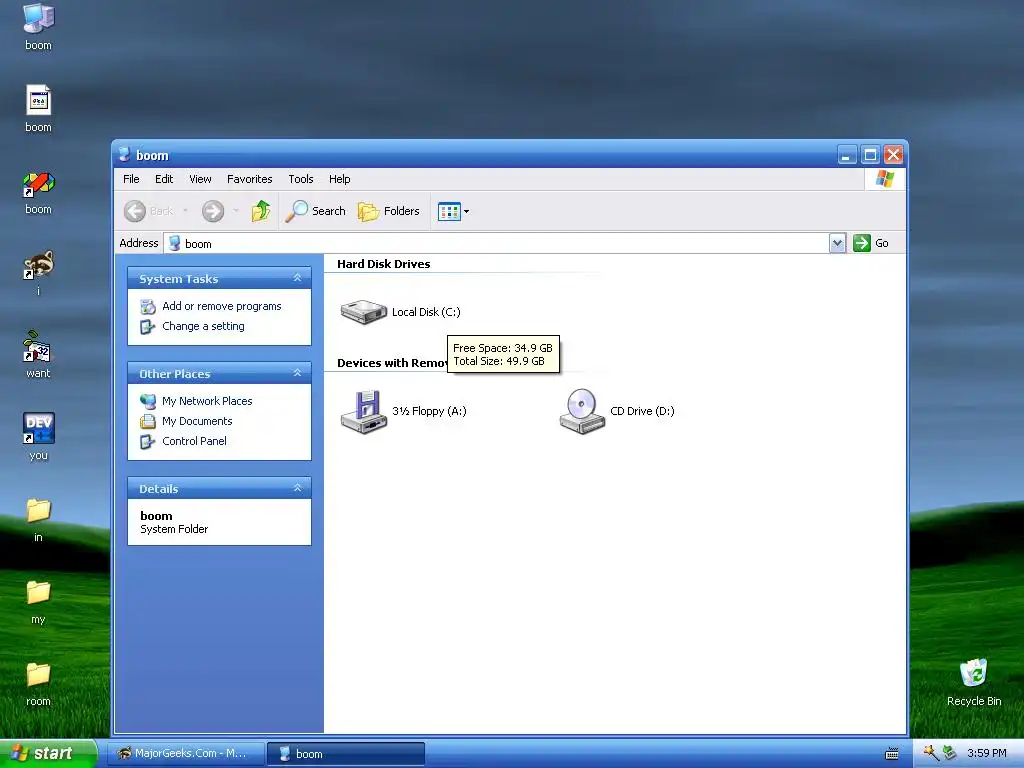Collapse the Other Places panel
Image resolution: width=1024 pixels, height=768 pixels.
297,374
